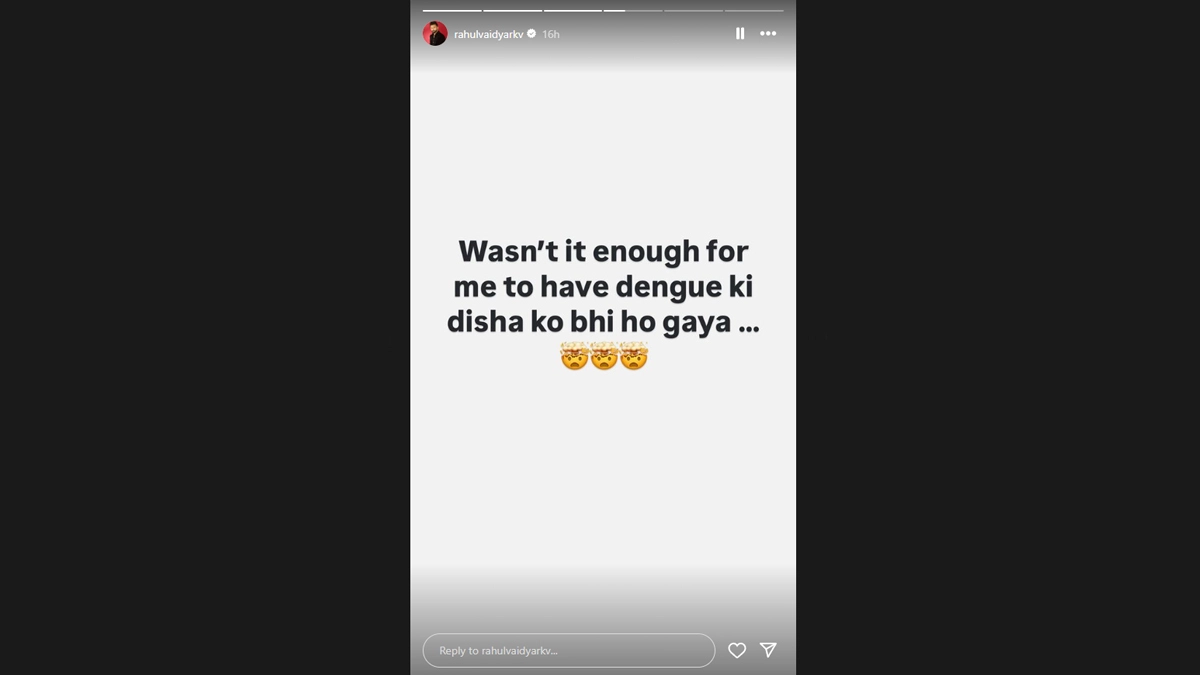Click the dark backdrop left of the story
The image size is (1200, 675).
click(x=205, y=337)
